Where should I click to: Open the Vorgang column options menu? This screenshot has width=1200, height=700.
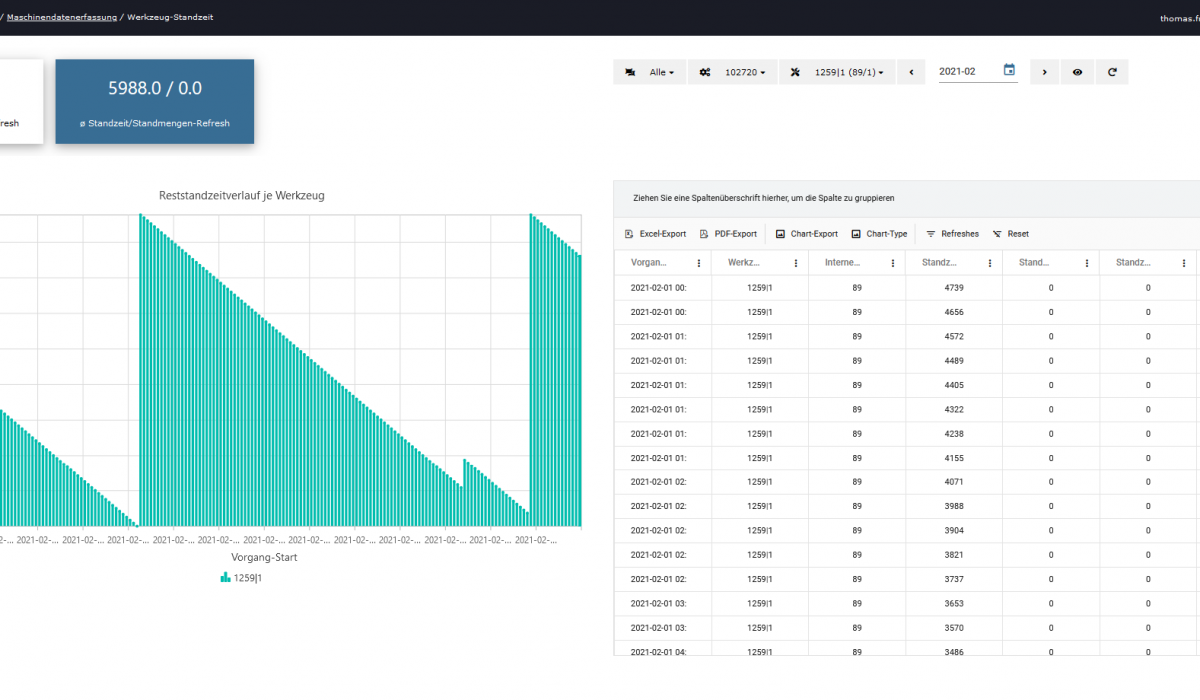[x=698, y=263]
